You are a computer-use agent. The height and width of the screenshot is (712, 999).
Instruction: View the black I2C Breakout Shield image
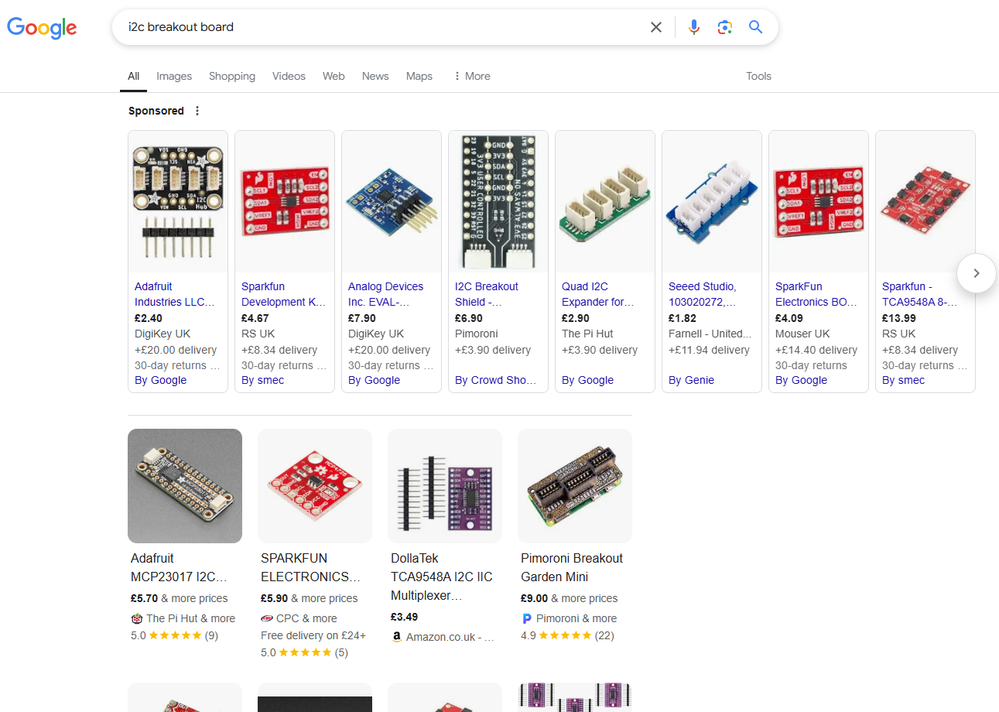pyautogui.click(x=498, y=202)
